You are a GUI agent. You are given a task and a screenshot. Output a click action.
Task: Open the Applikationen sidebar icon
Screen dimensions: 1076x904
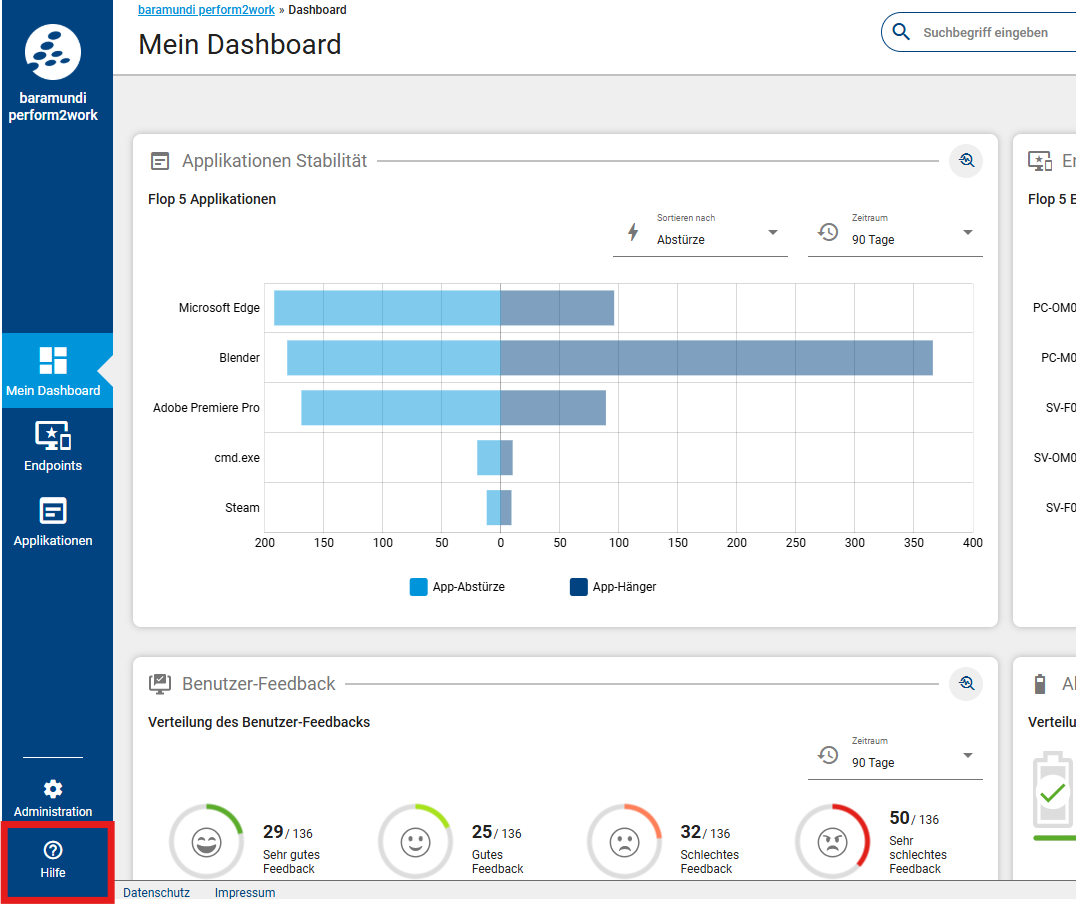click(53, 511)
